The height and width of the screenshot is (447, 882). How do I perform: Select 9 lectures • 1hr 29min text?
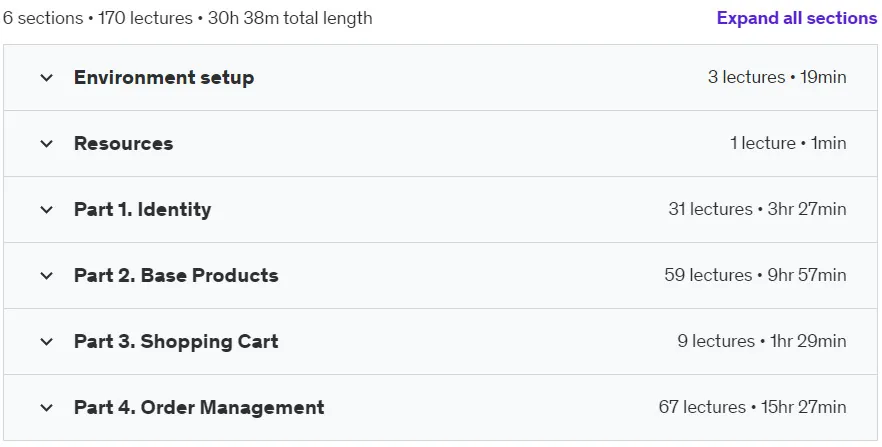click(762, 341)
